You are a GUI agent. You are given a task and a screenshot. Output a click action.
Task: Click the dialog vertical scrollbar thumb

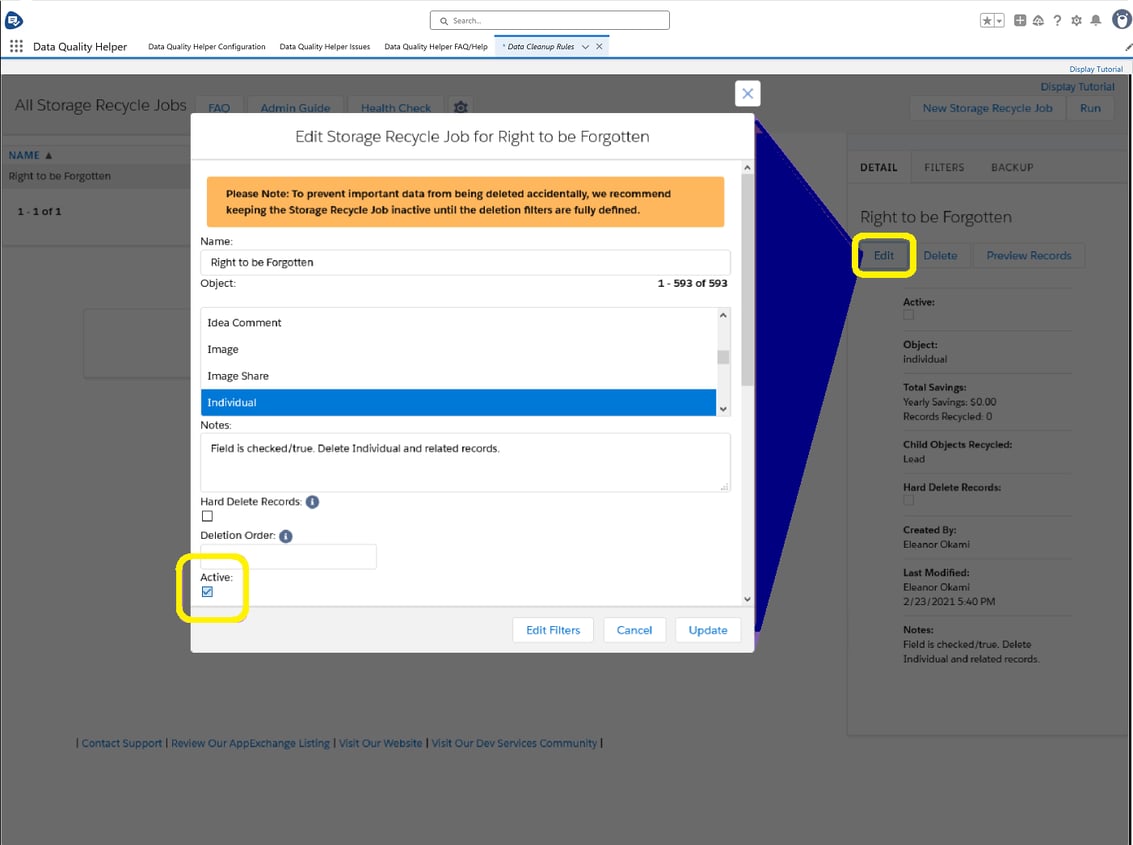point(747,280)
